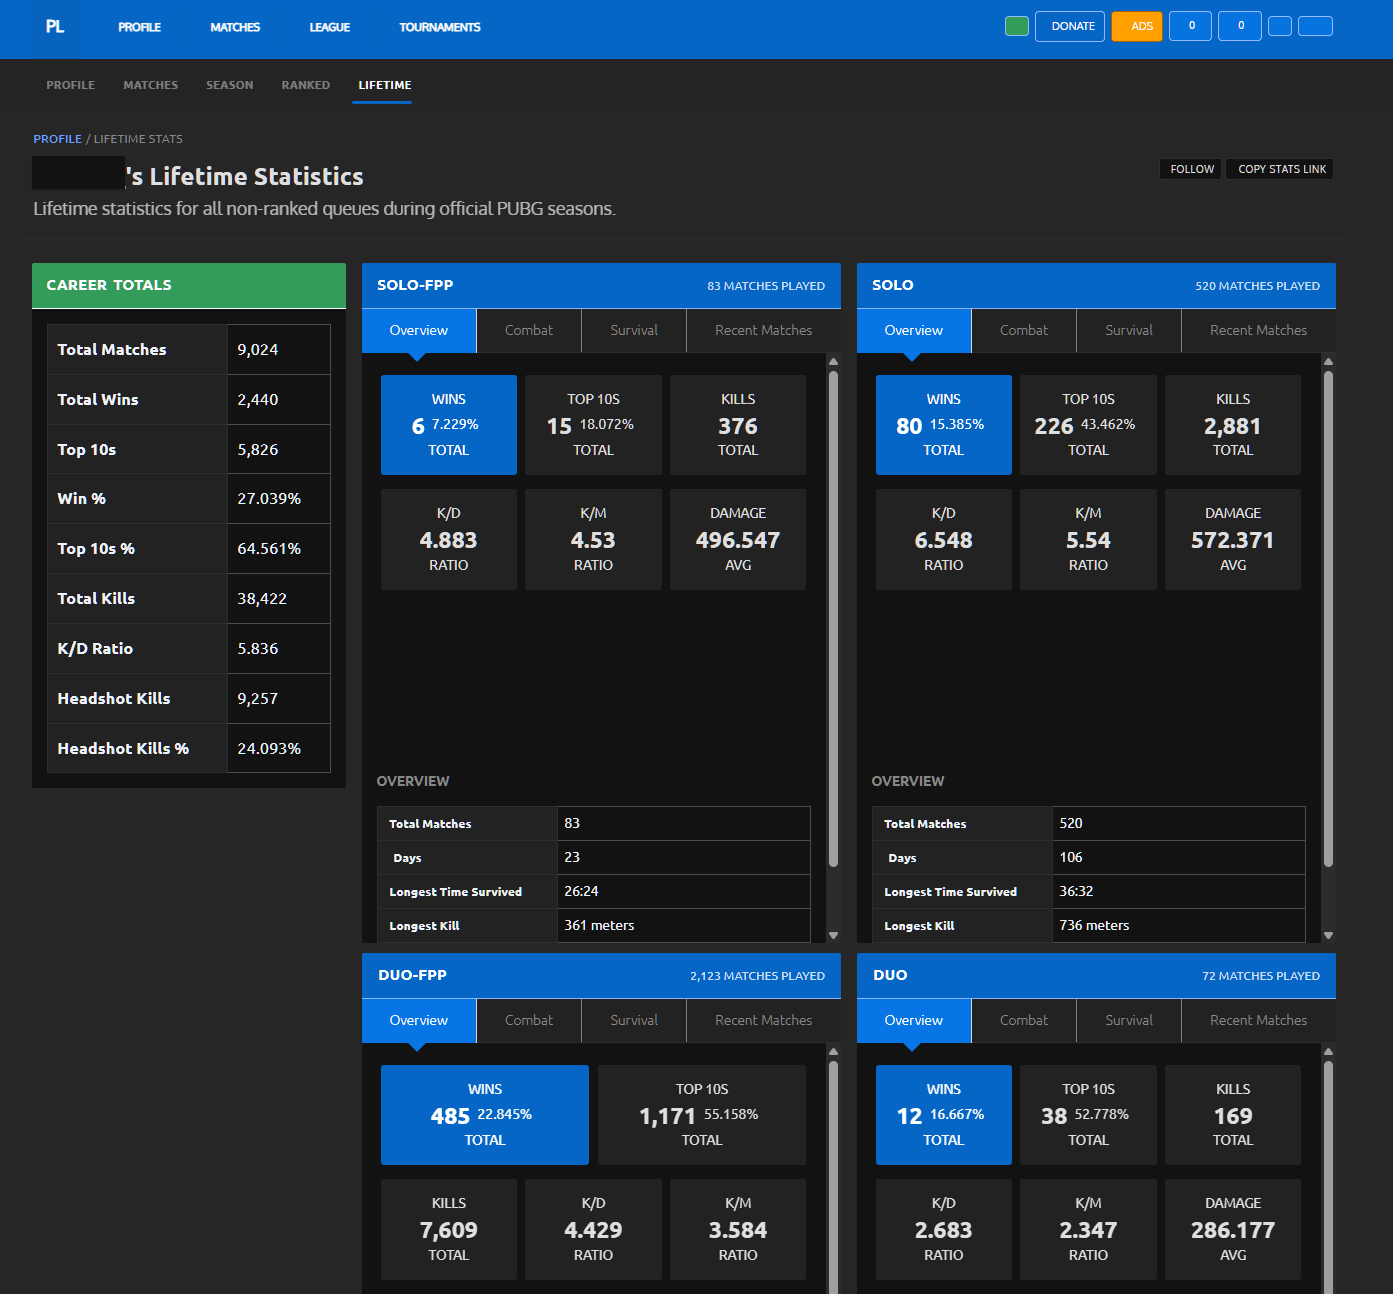This screenshot has height=1294, width=1393.
Task: Click COPY STATS LINK button
Action: [1280, 169]
